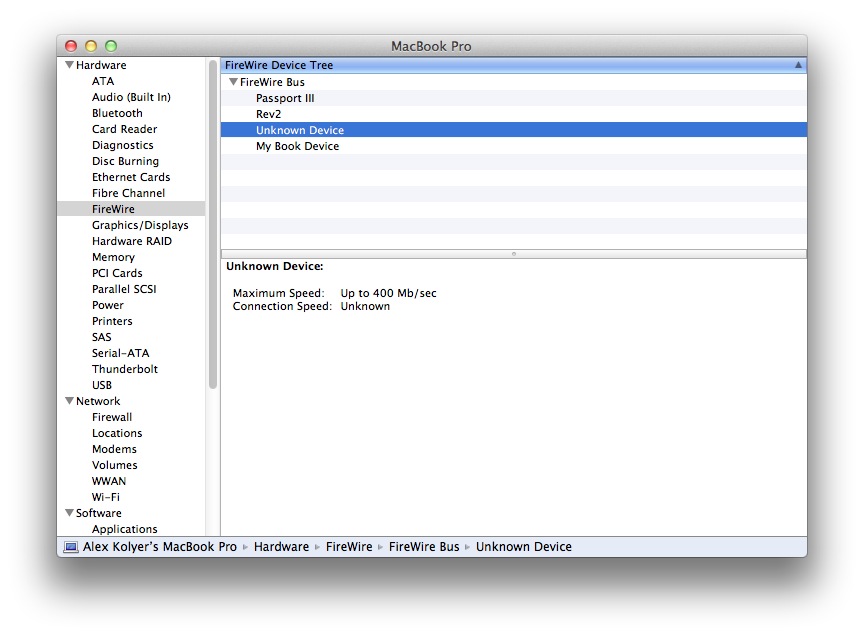Collapse the Hardware section triangle
Image resolution: width=864 pixels, height=636 pixels.
point(69,65)
